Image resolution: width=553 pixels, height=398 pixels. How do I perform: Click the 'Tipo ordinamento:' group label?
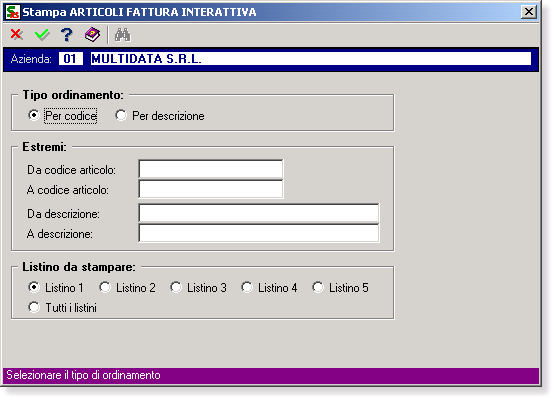click(x=73, y=95)
